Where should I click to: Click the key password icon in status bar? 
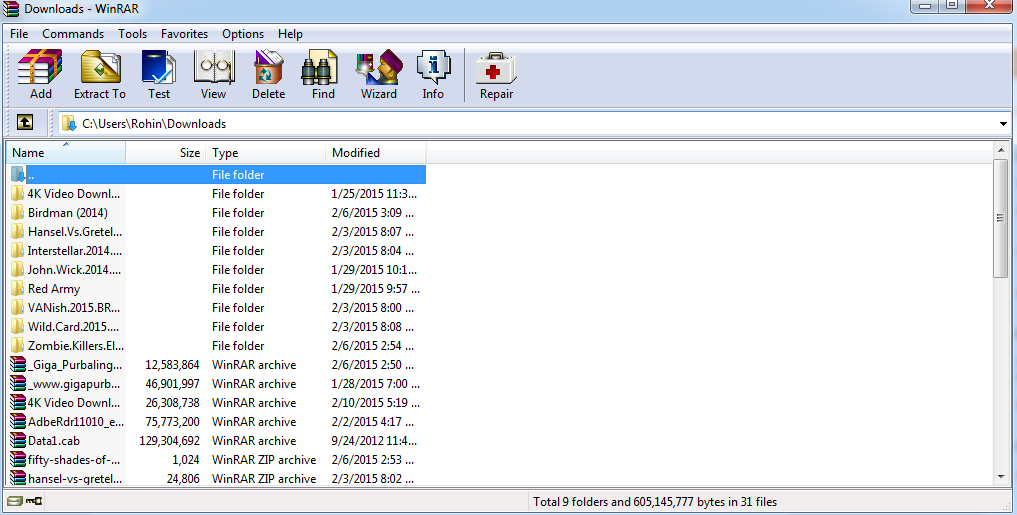click(x=34, y=501)
